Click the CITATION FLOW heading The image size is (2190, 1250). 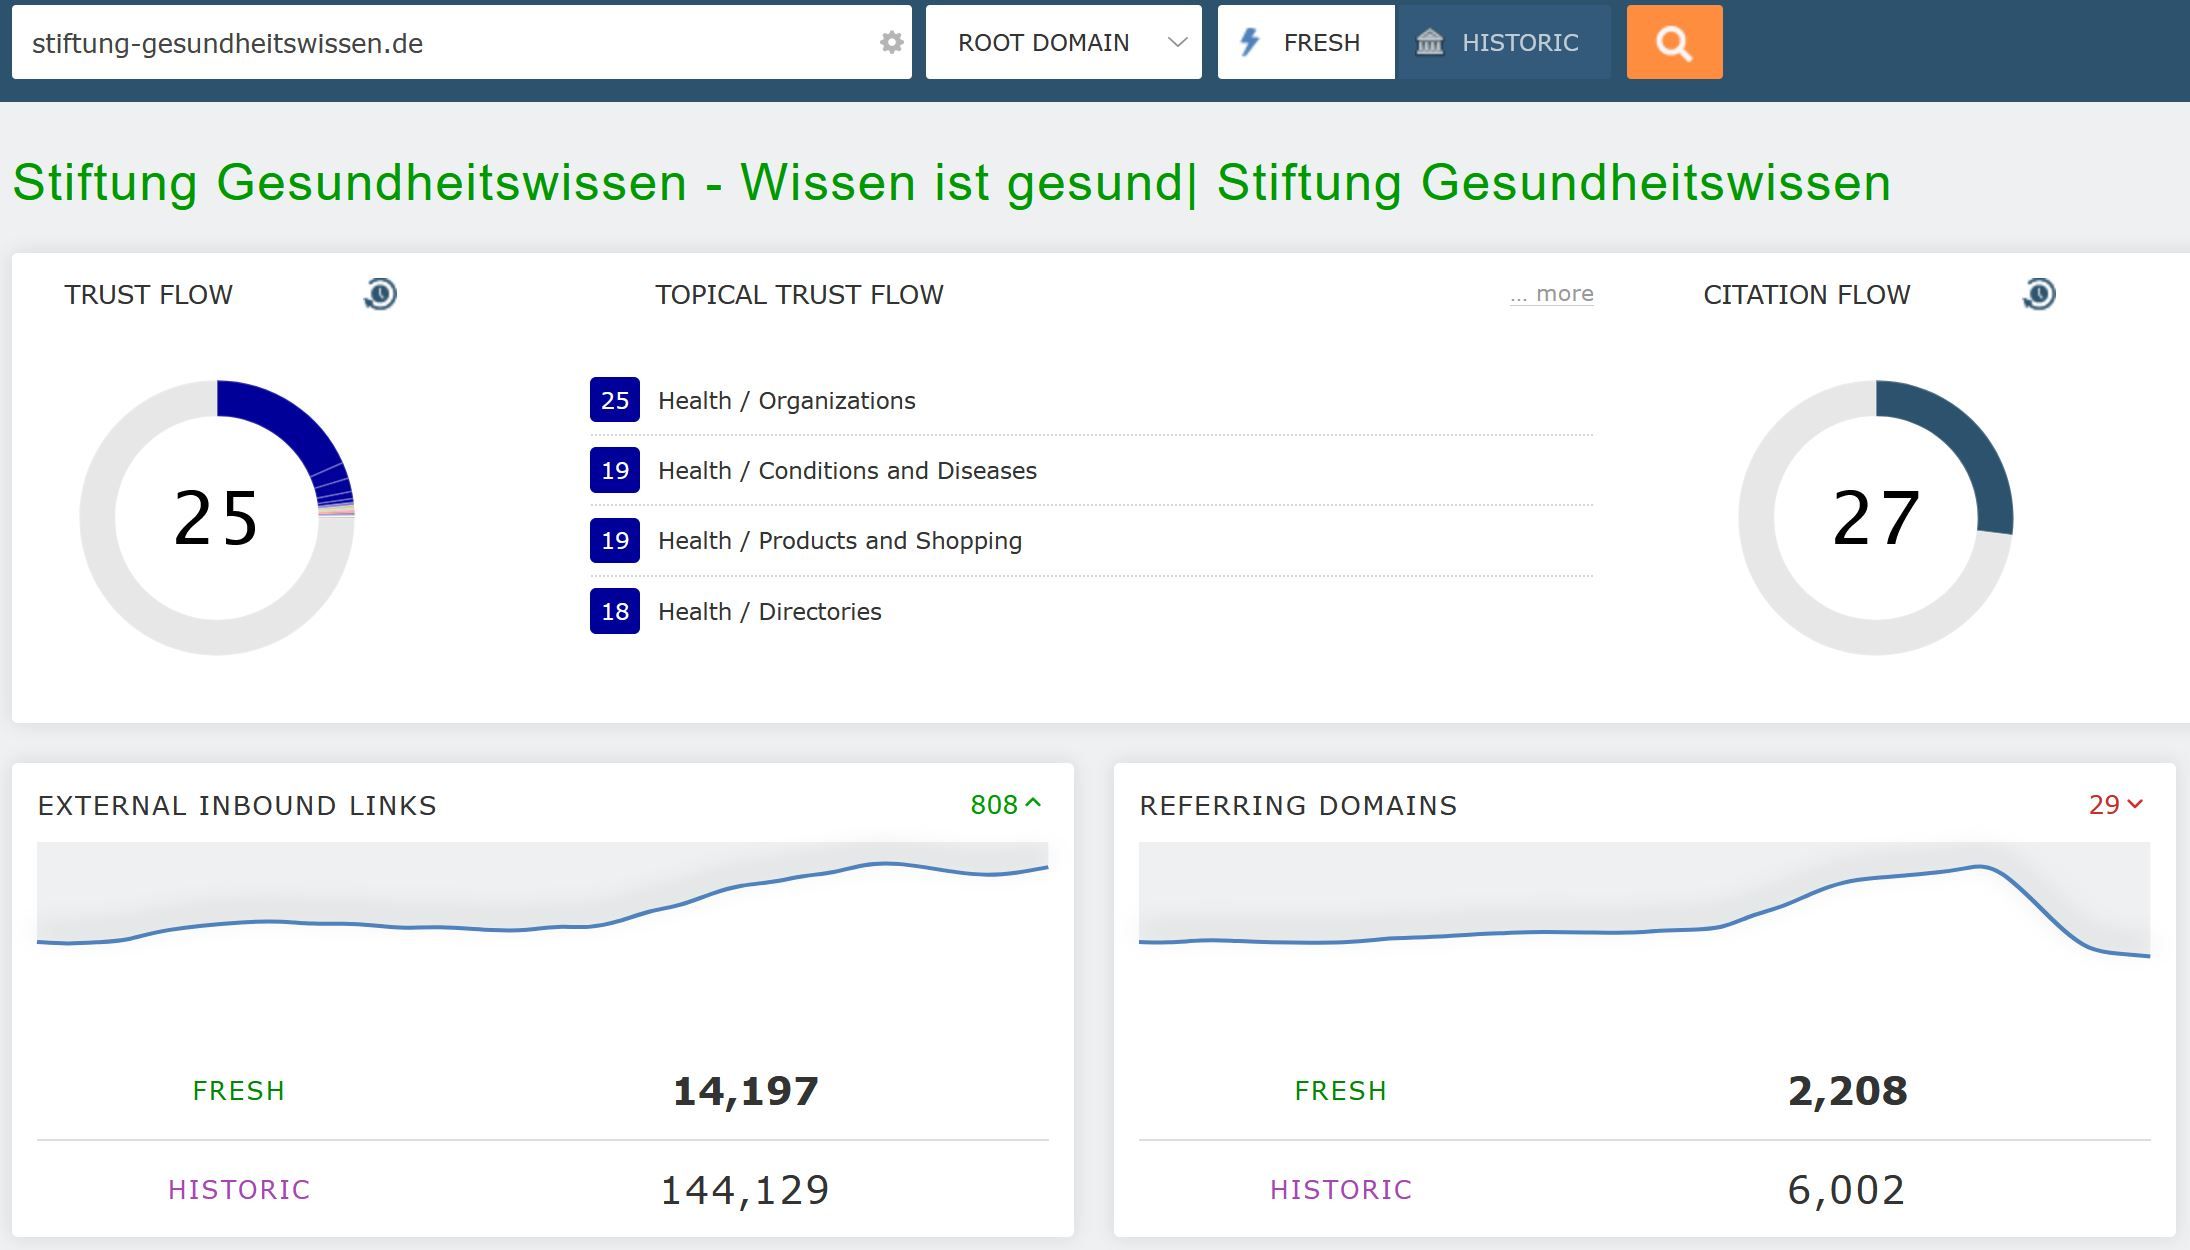point(1806,295)
